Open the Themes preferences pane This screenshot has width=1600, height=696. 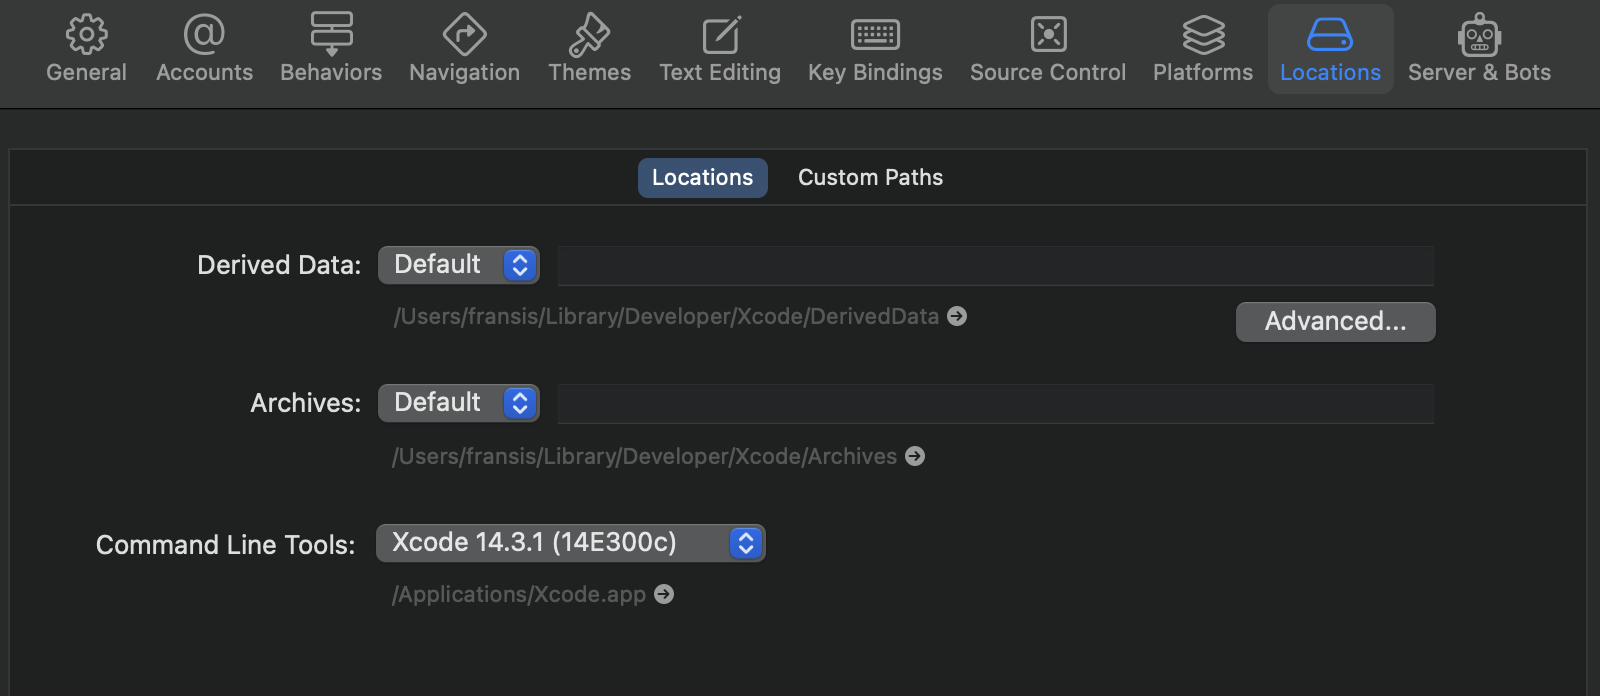[x=589, y=49]
